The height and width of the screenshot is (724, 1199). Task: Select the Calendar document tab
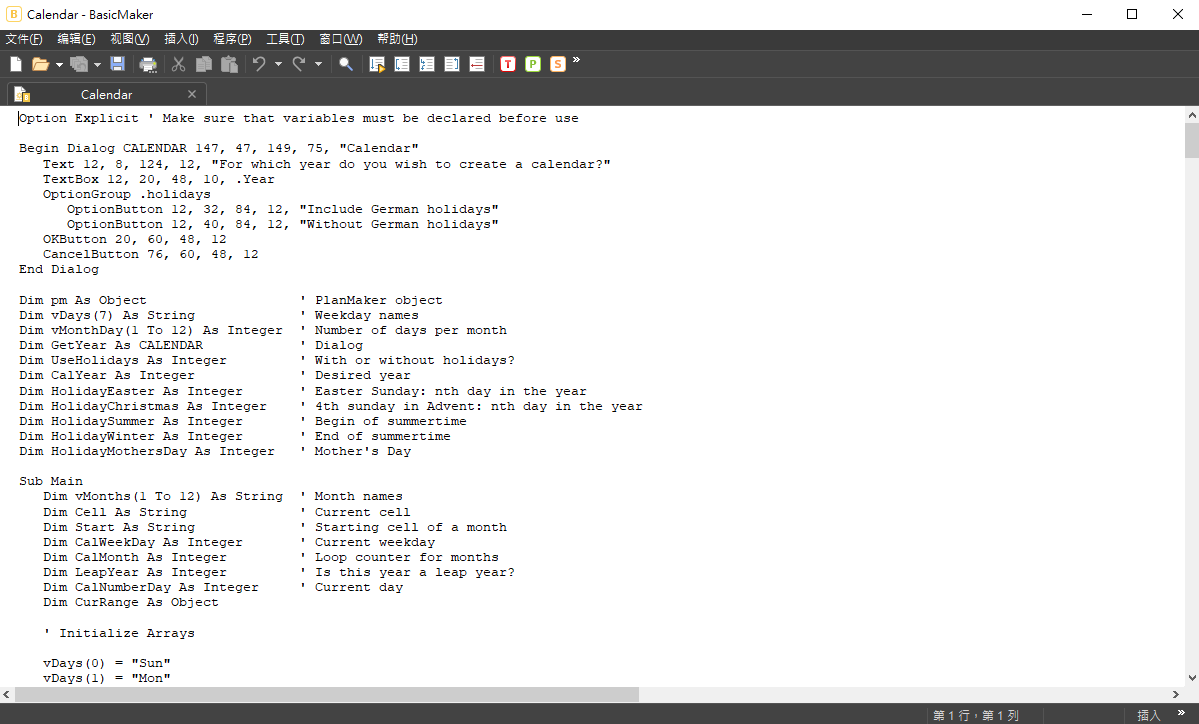(x=106, y=94)
